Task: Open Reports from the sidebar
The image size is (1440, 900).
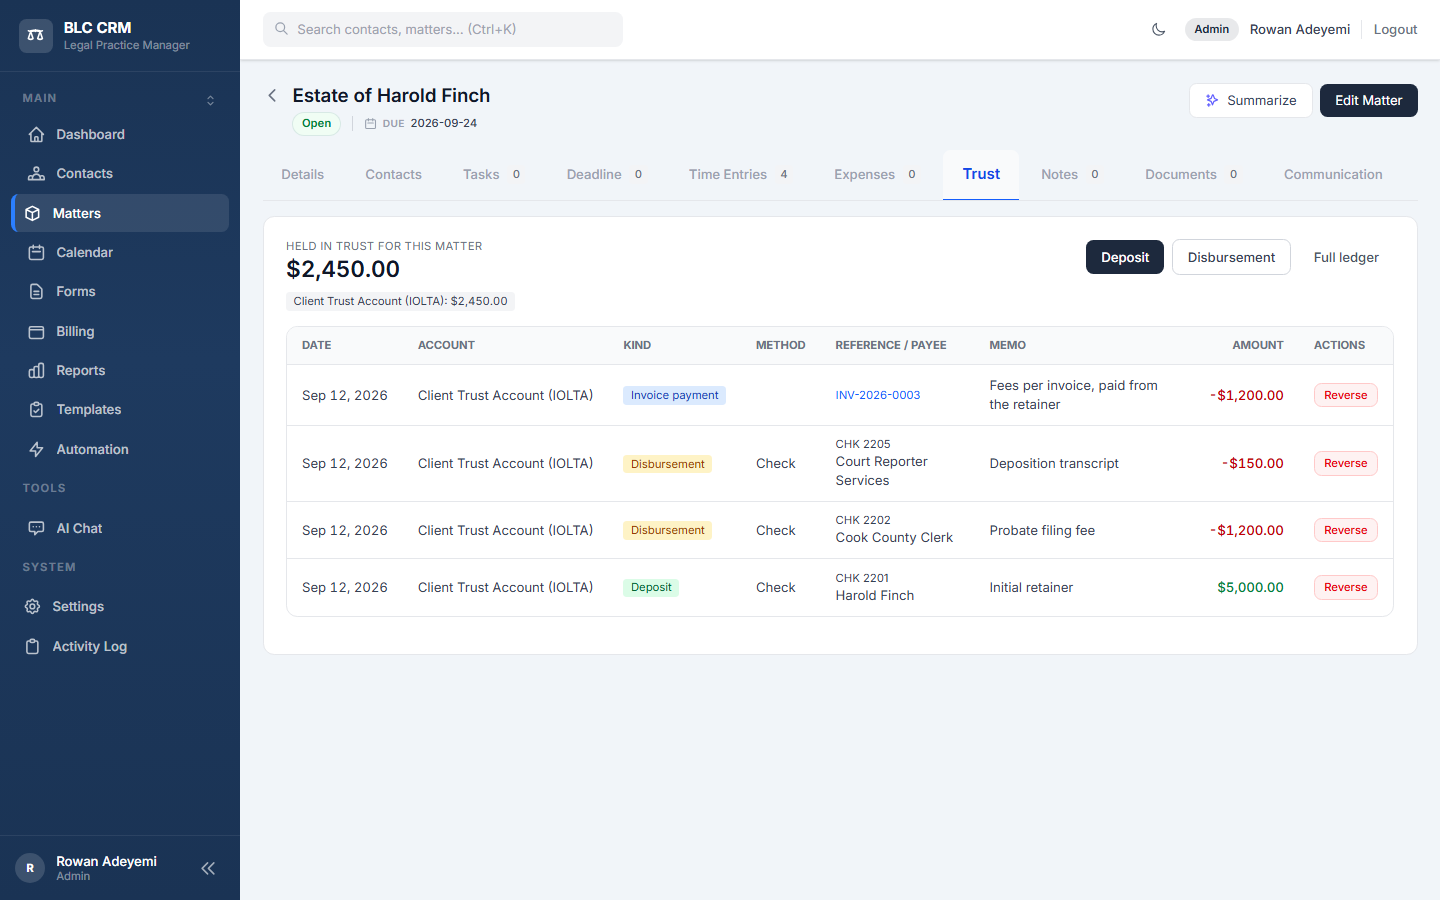Action: tap(120, 370)
